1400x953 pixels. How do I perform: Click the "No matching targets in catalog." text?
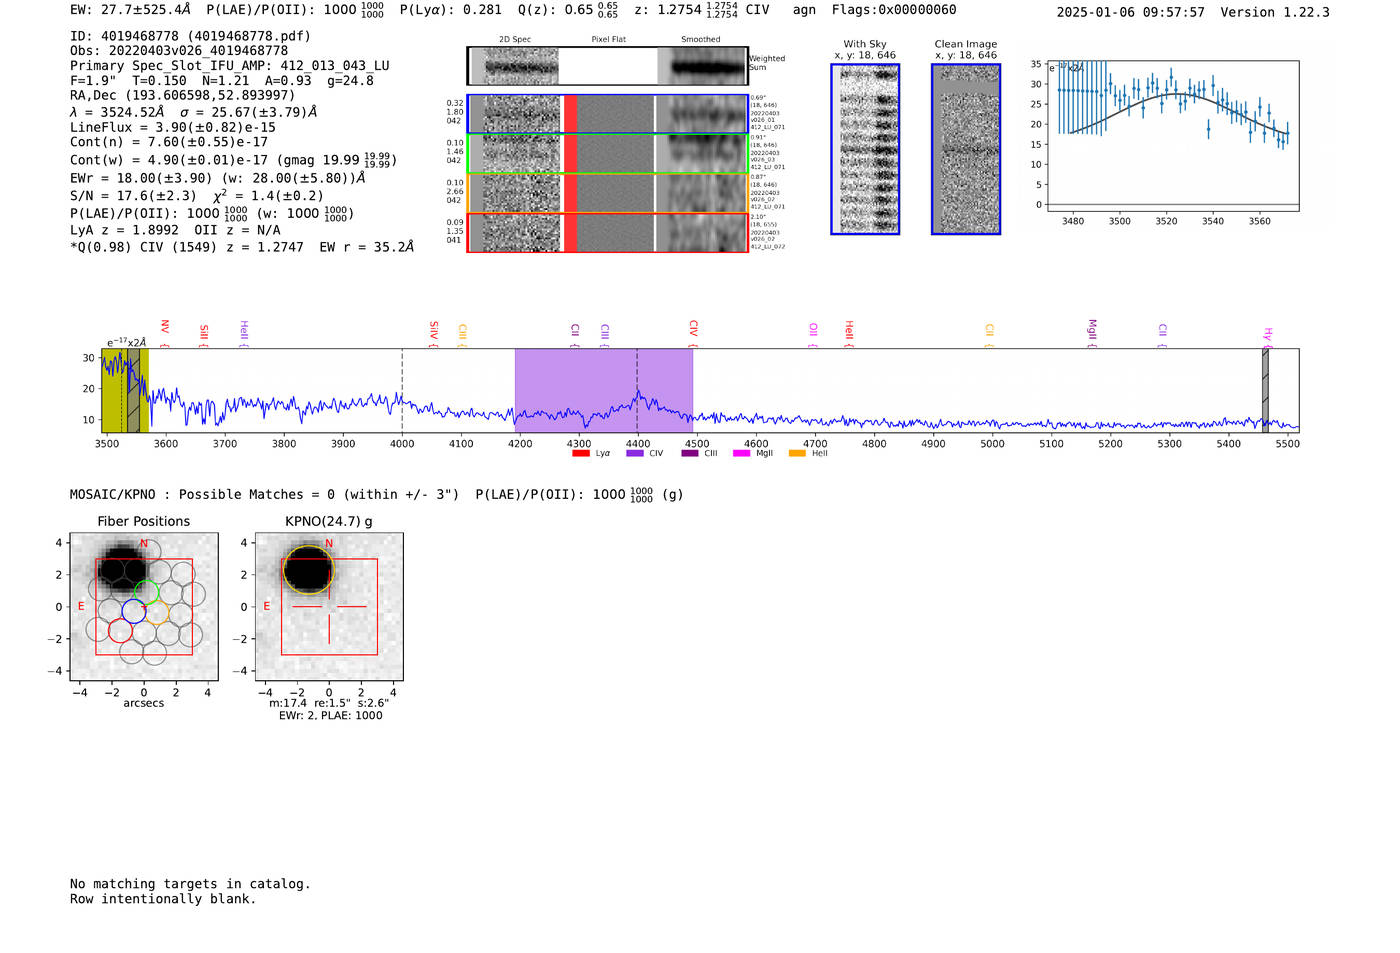190,884
